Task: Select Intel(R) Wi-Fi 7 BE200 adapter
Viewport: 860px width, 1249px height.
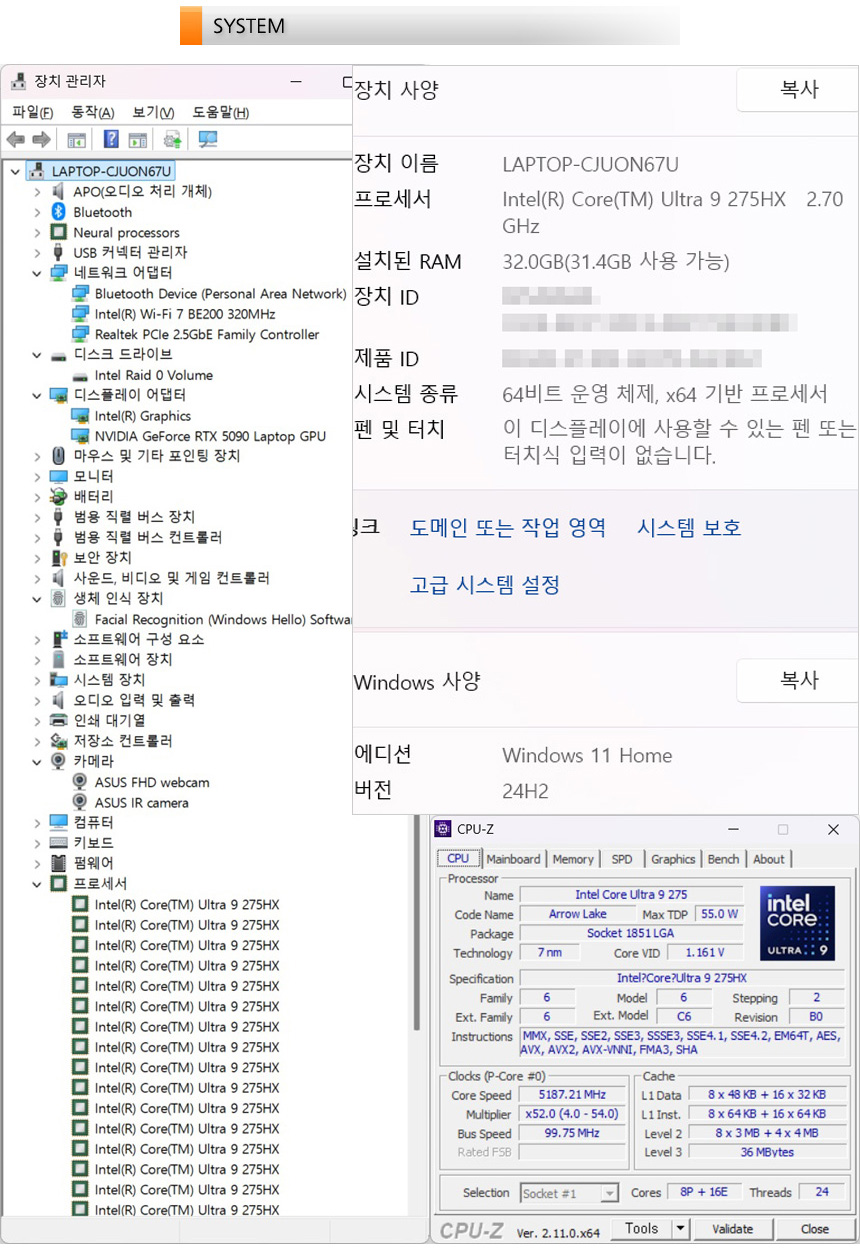Action: [x=184, y=314]
